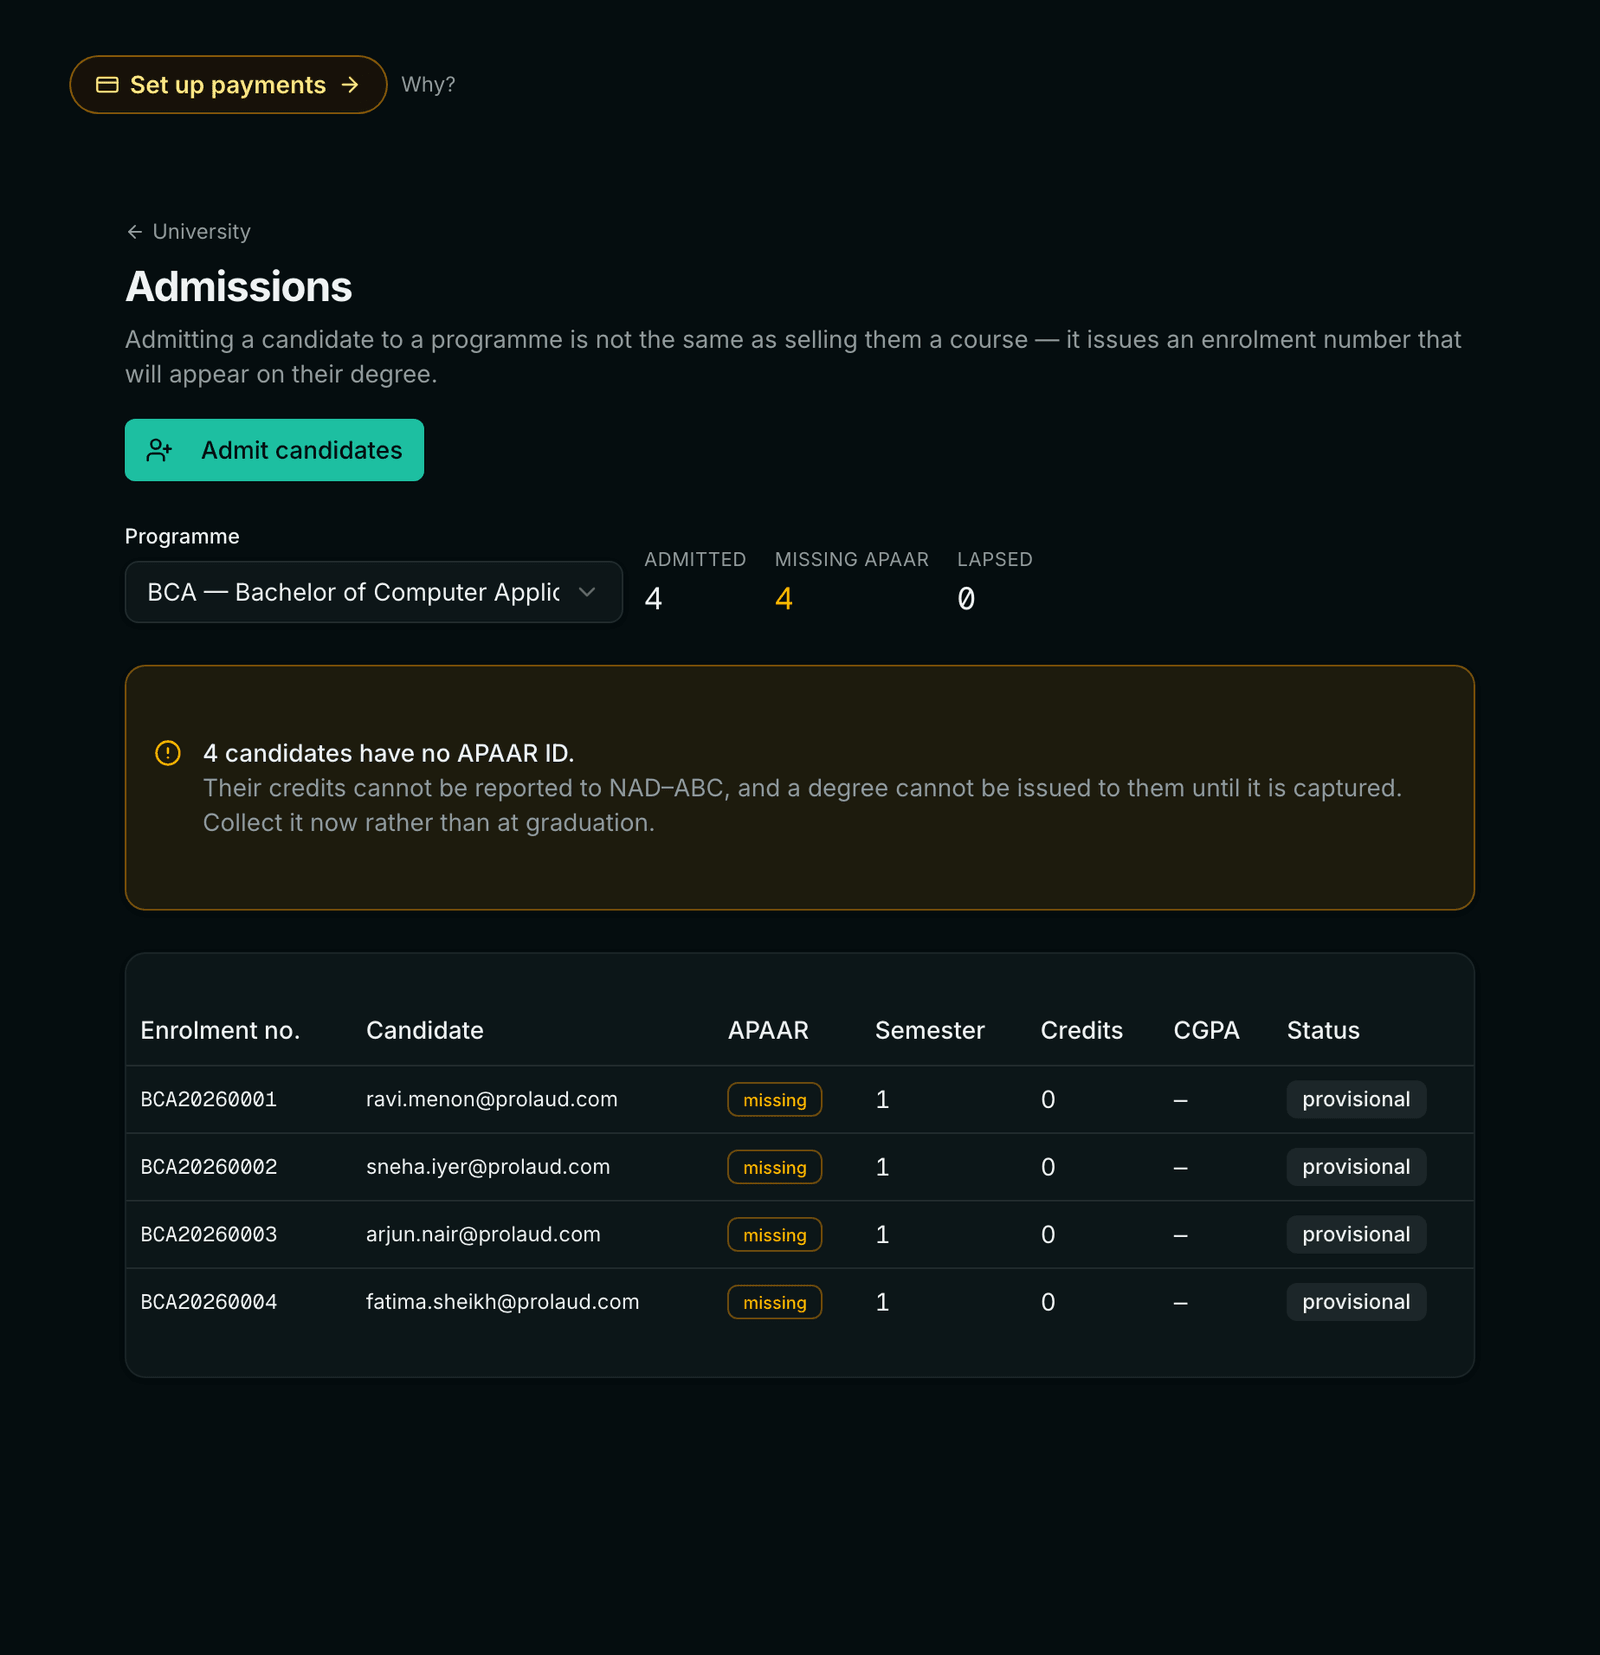
Task: Click the MISSING APAAR count in amber
Action: tap(784, 599)
